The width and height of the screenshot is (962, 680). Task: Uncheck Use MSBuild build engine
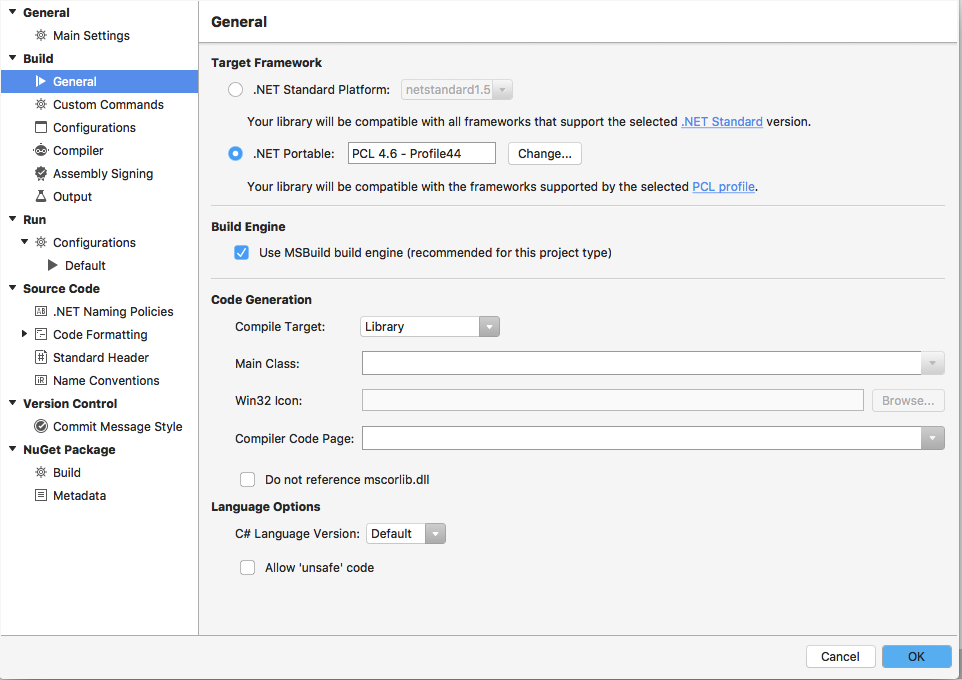[x=241, y=252]
